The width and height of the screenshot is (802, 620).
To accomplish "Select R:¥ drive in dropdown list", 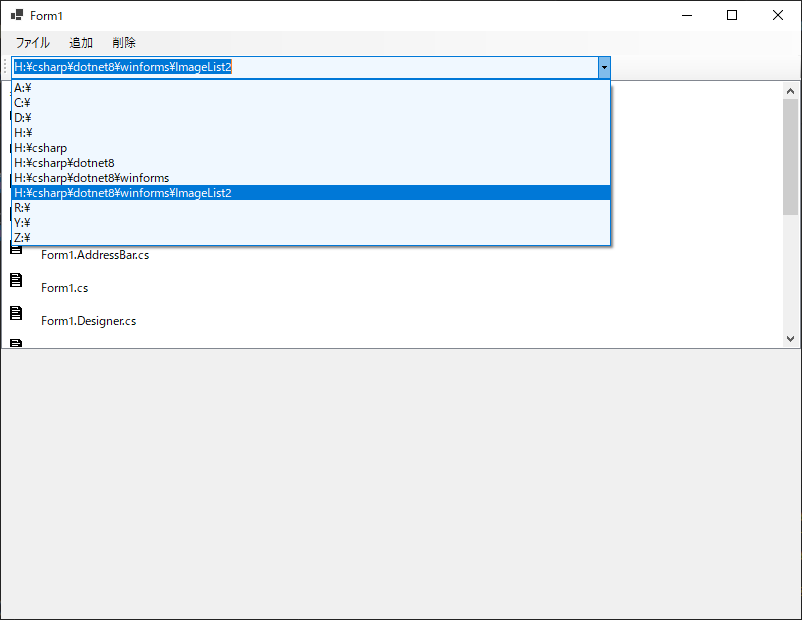I will (311, 208).
